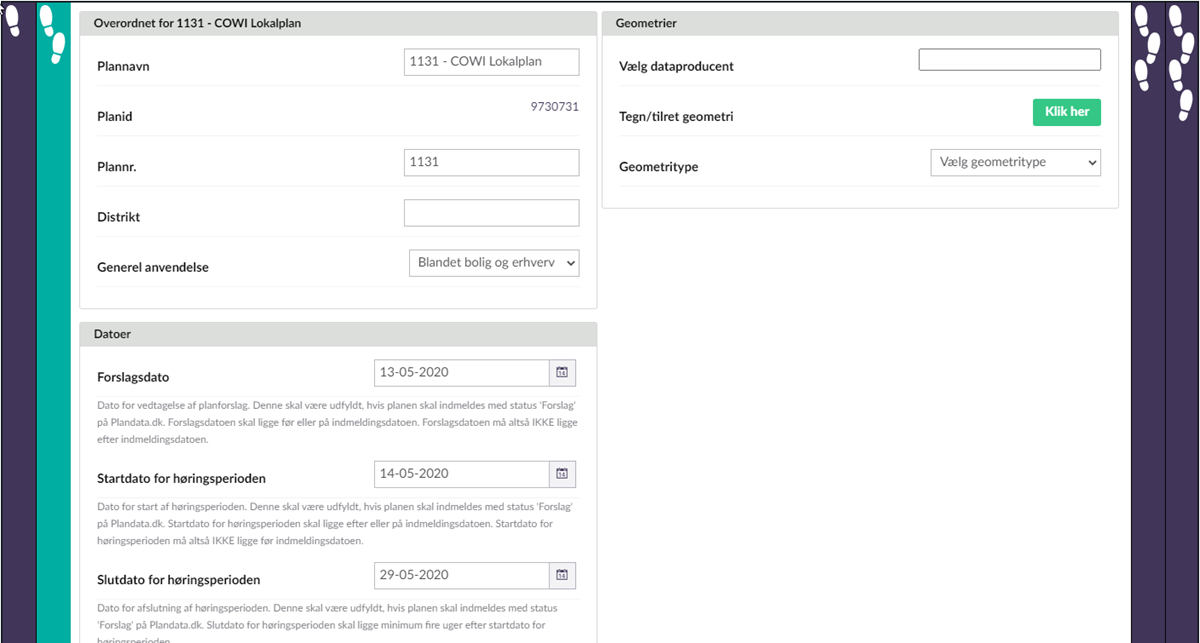The height and width of the screenshot is (643, 1200).
Task: Click the Forslagsdato date text field
Action: point(461,373)
